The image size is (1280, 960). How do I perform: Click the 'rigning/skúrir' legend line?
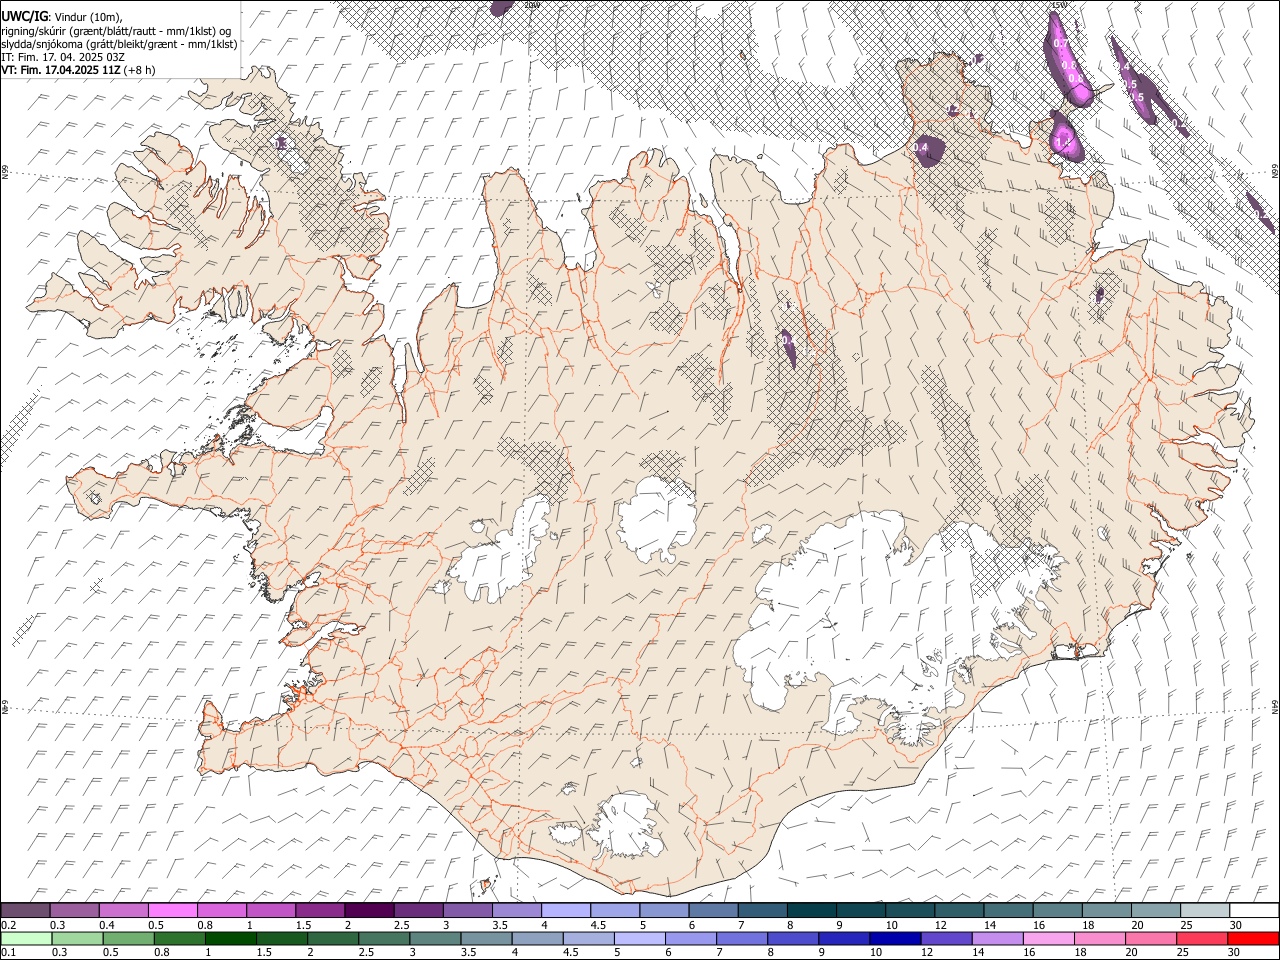116,30
